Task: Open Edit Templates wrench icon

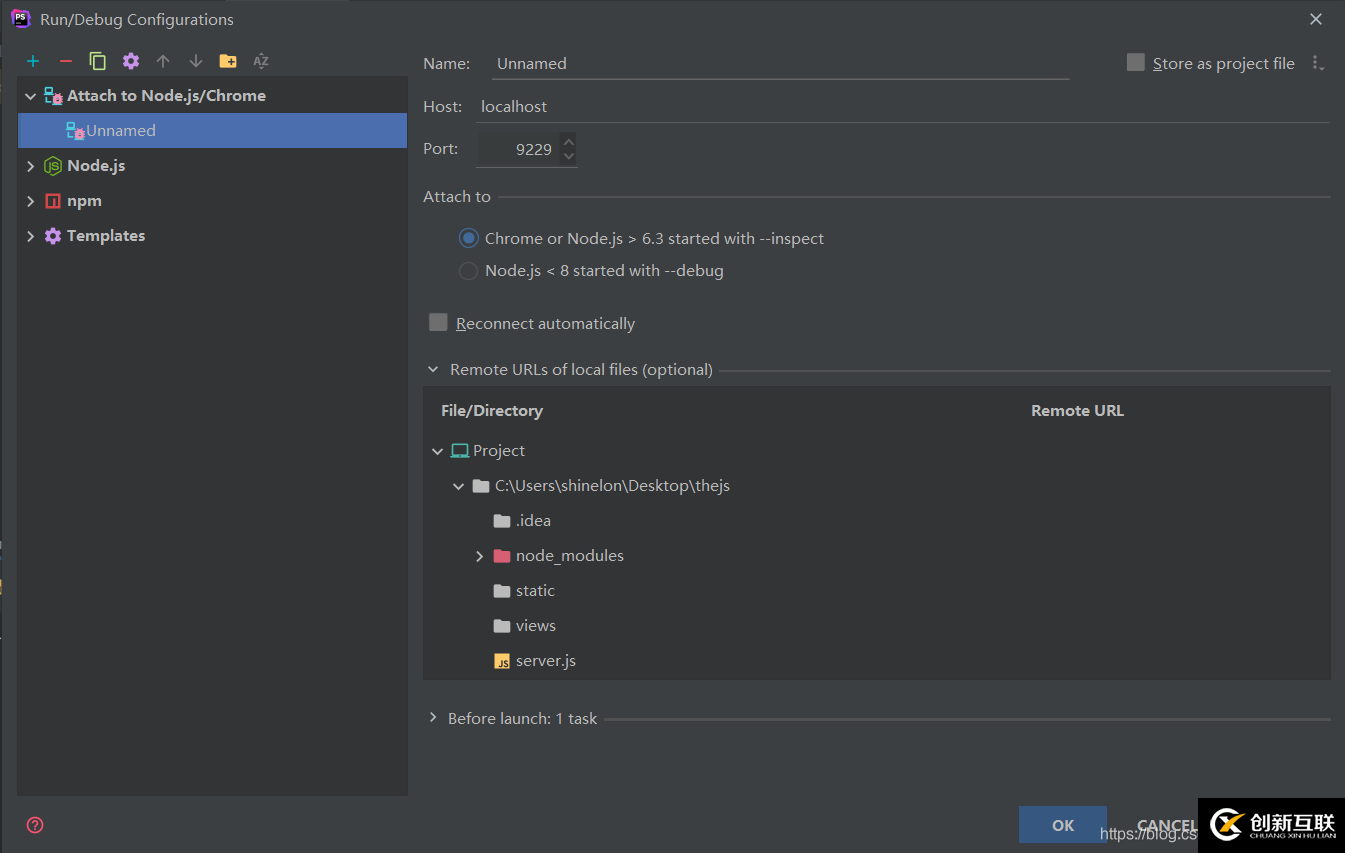Action: coord(131,61)
